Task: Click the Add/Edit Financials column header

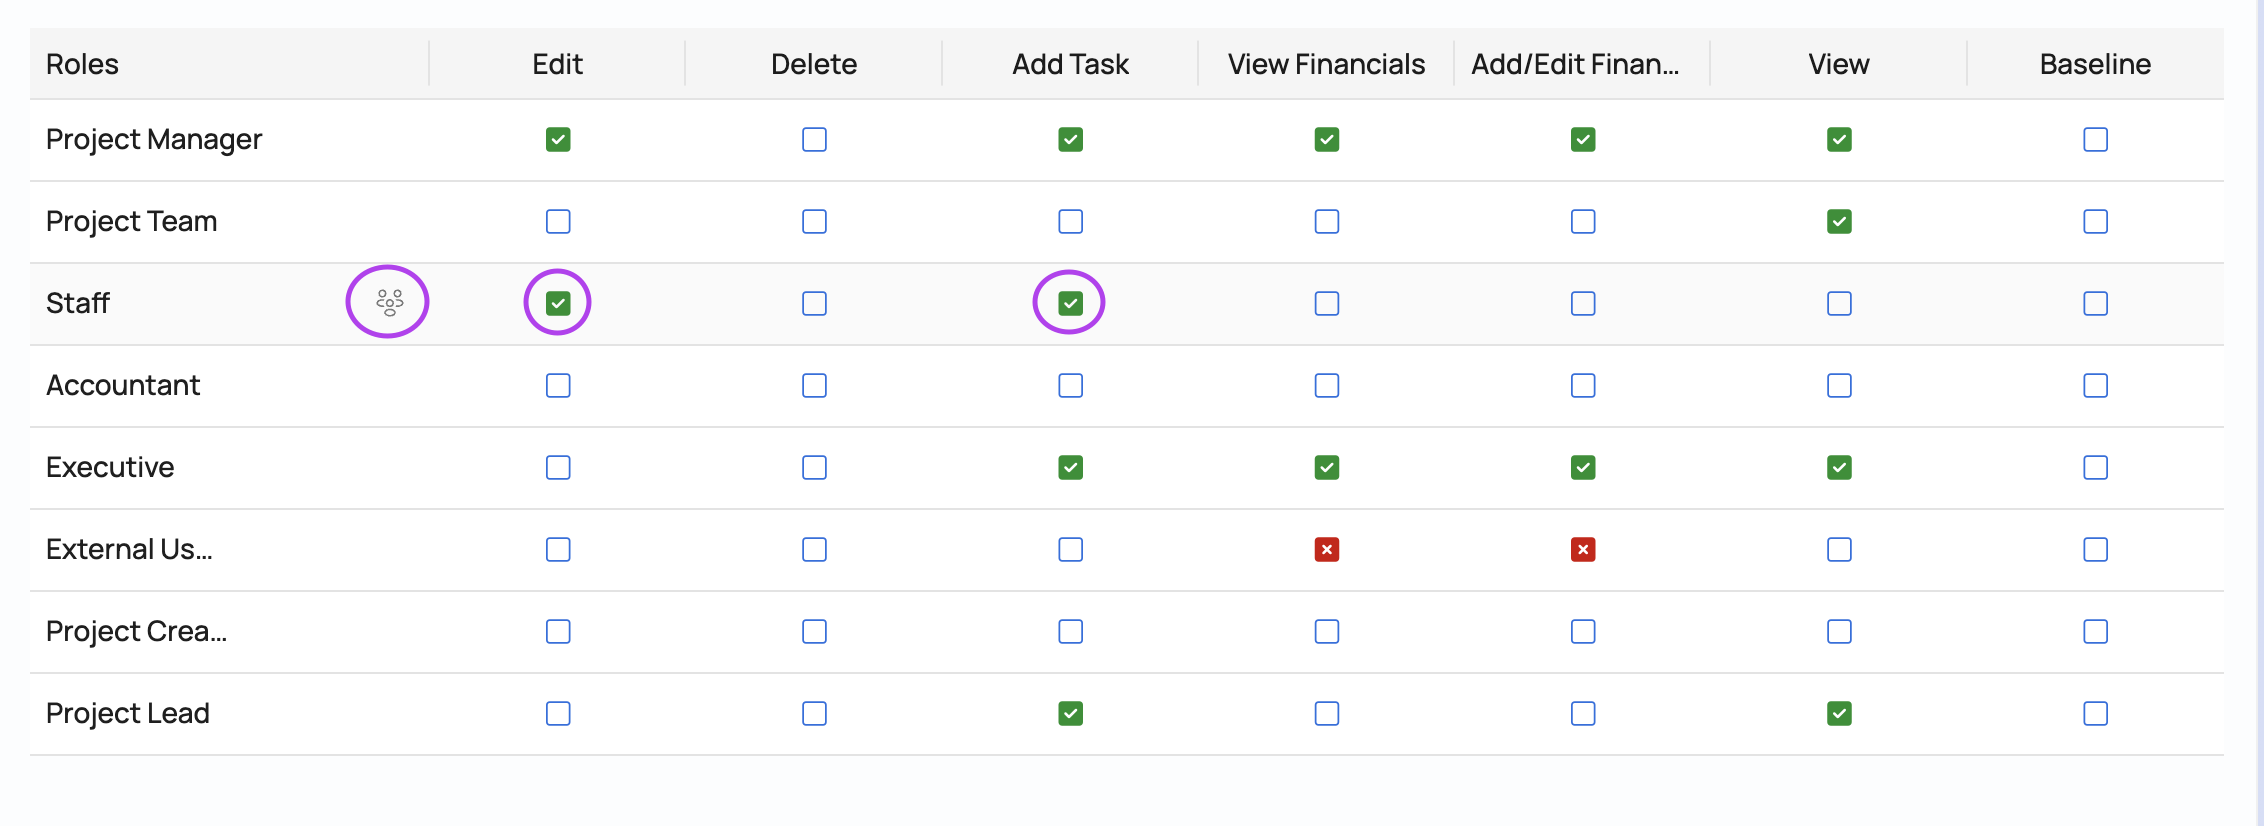Action: click(x=1574, y=64)
